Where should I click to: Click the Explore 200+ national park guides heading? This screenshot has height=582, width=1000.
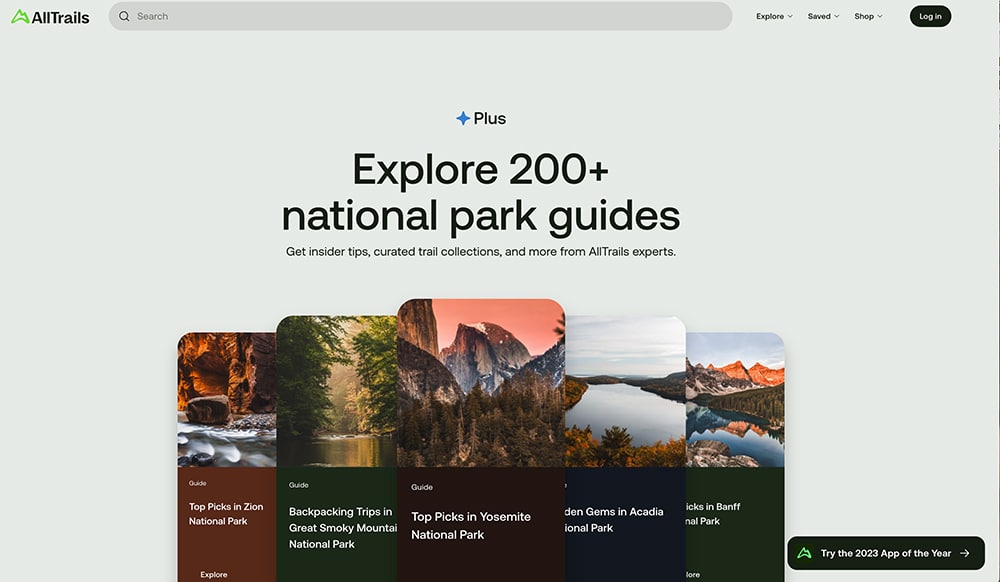(481, 192)
